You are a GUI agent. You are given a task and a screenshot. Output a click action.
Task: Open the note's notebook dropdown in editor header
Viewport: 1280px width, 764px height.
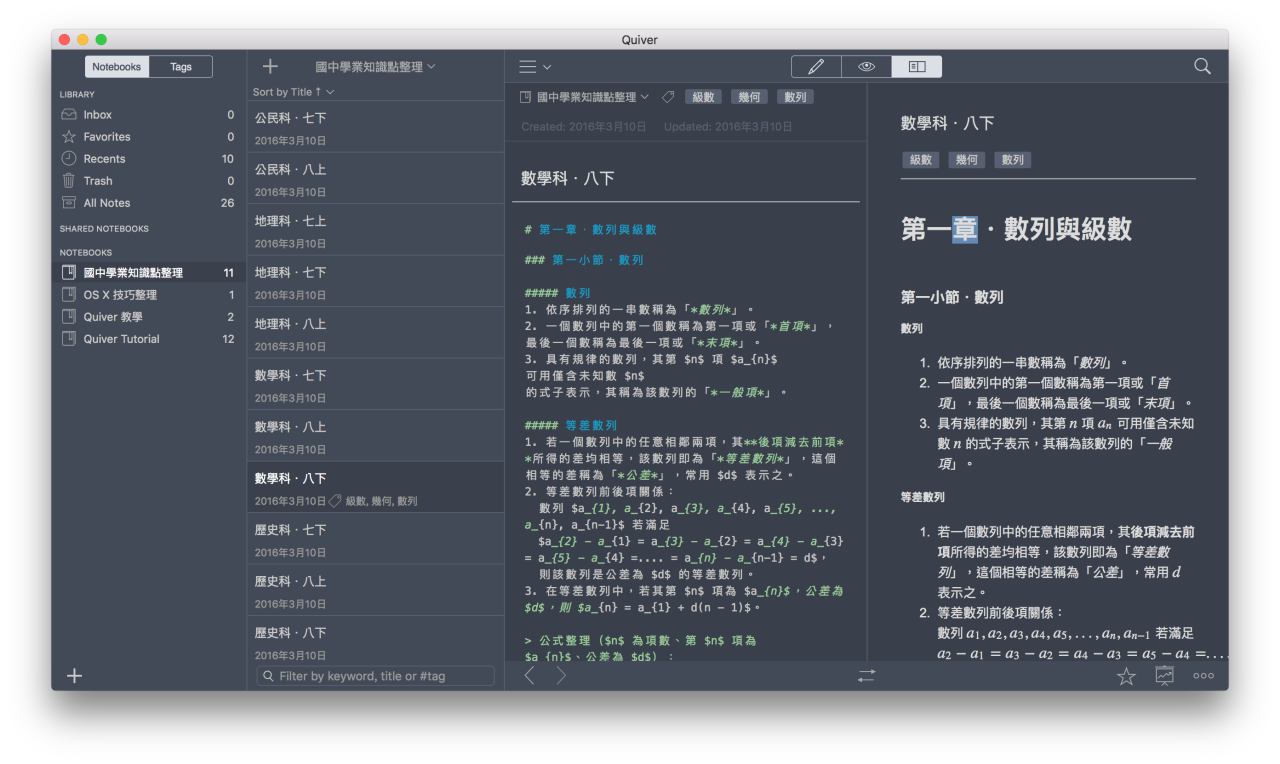585,97
